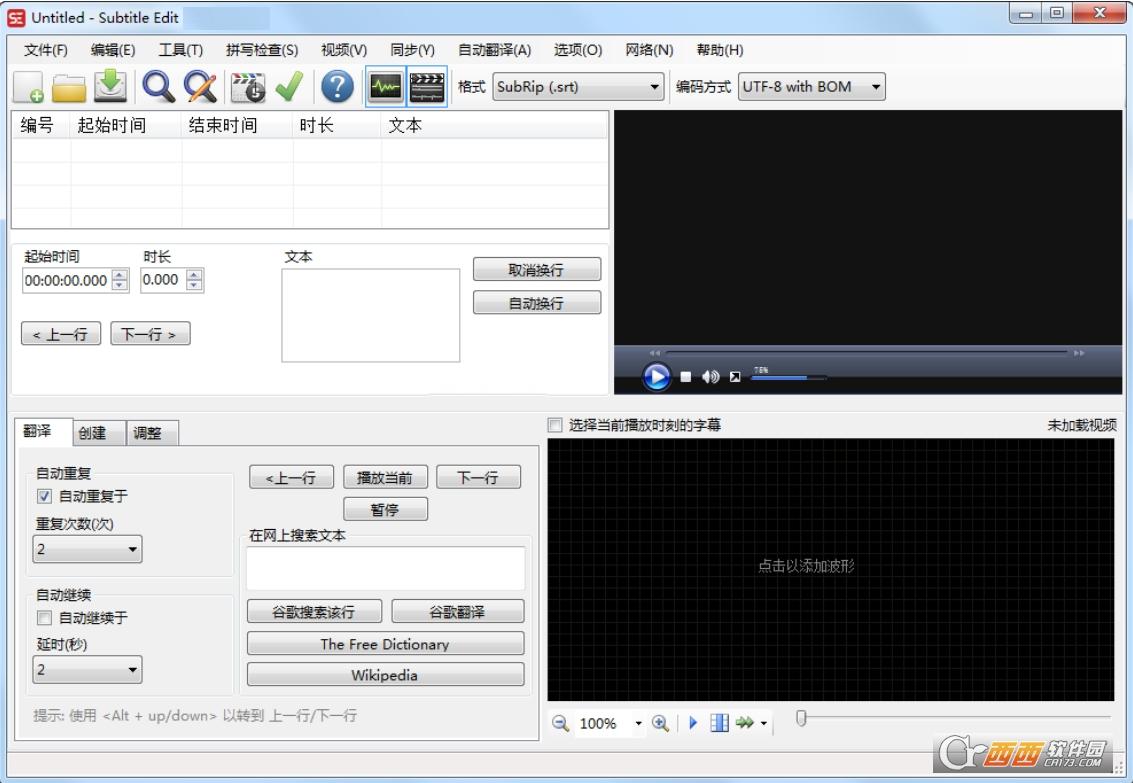Click the 谷歌翻译 button
The width and height of the screenshot is (1133, 783).
[457, 612]
